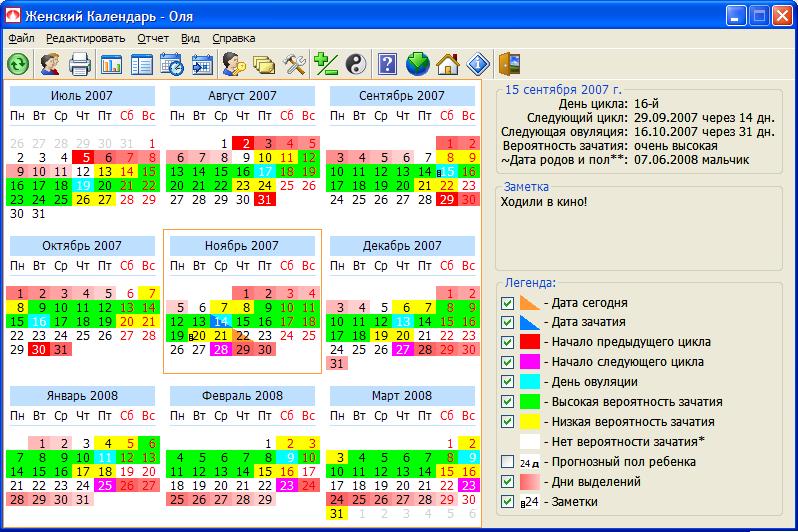Image resolution: width=798 pixels, height=532 pixels.
Task: Click the house home icon
Action: click(x=448, y=65)
